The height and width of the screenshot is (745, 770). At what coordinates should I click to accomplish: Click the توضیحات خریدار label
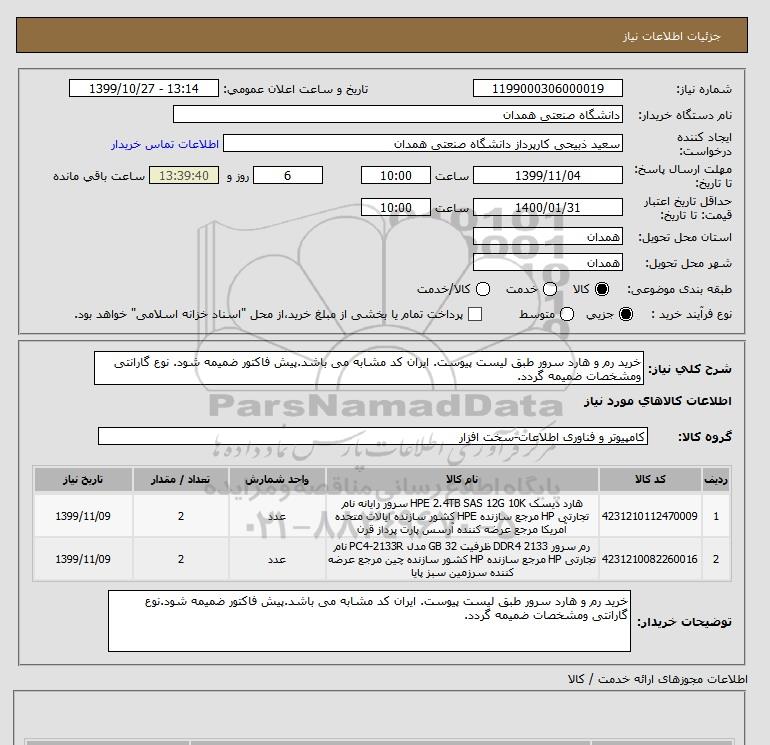[x=684, y=622]
